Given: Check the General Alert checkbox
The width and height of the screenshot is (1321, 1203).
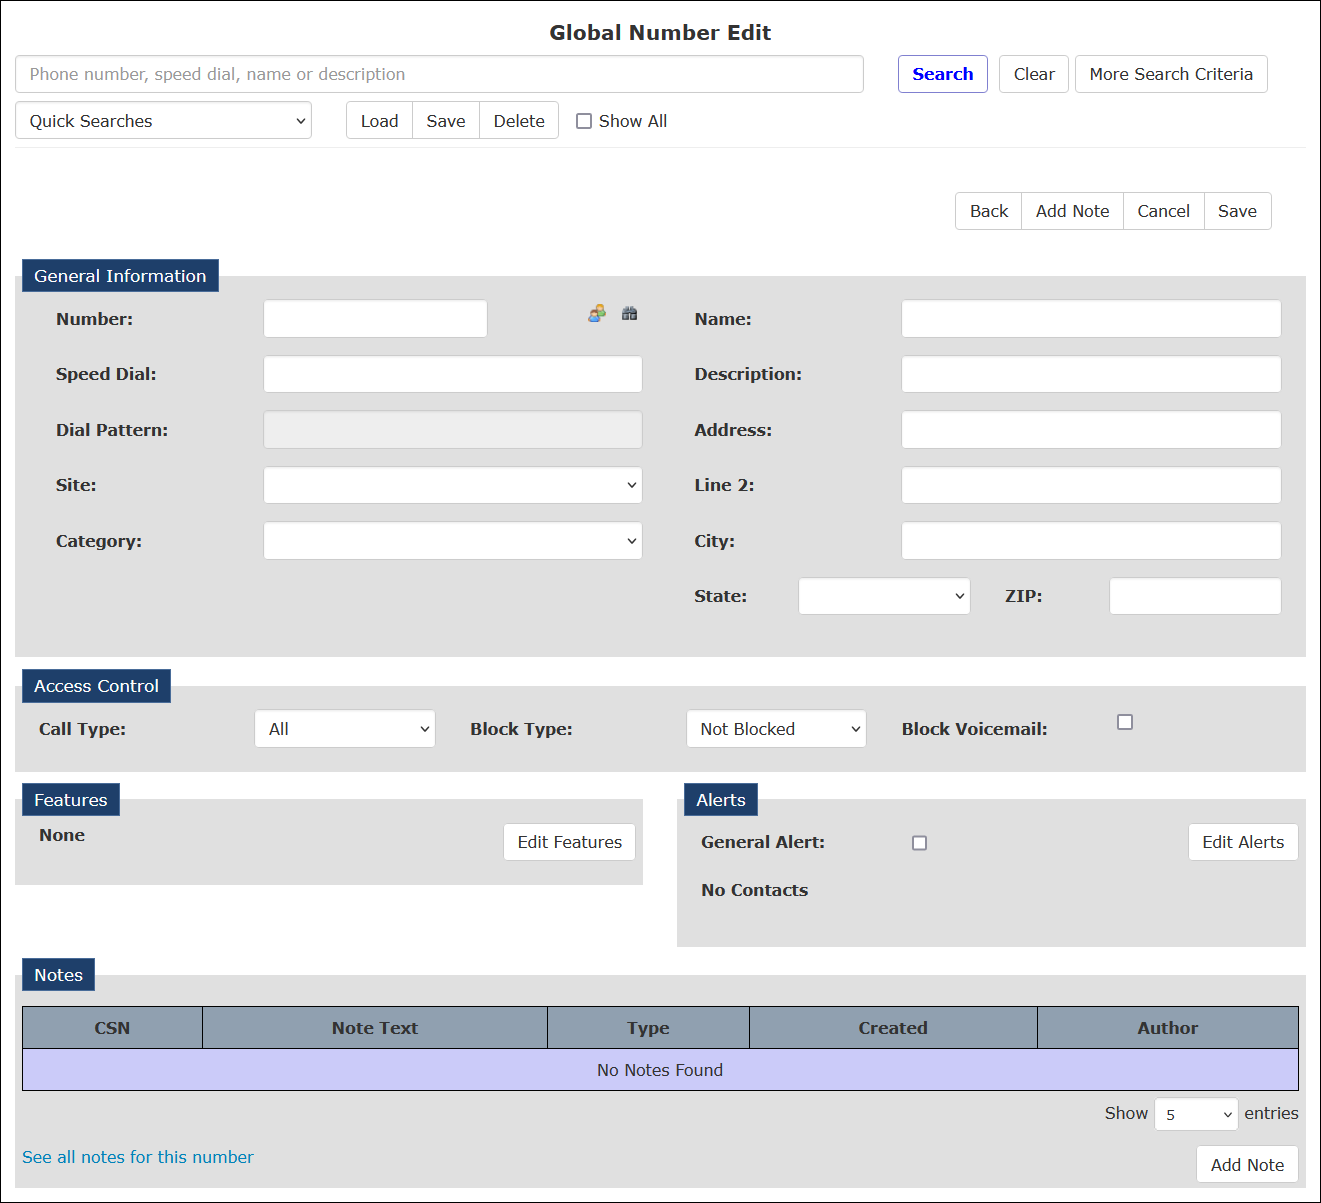Looking at the screenshot, I should tap(920, 843).
